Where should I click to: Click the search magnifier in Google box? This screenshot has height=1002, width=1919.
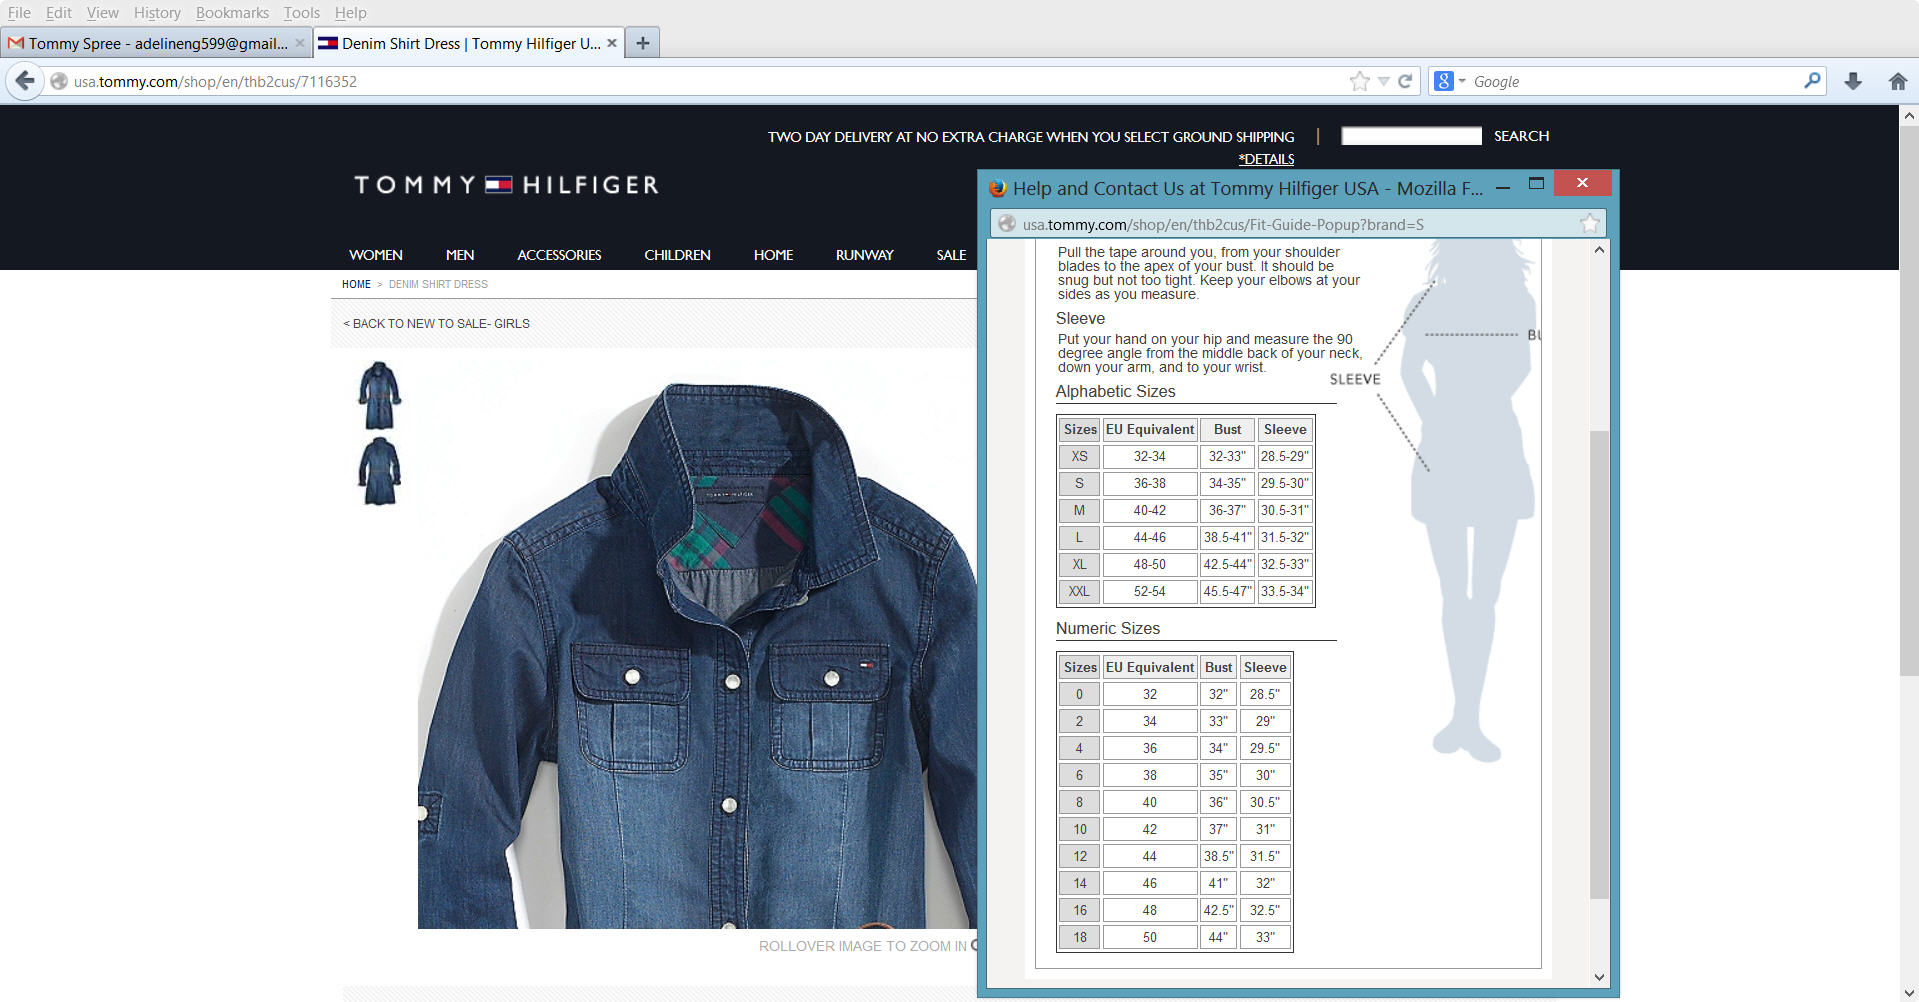pyautogui.click(x=1812, y=81)
